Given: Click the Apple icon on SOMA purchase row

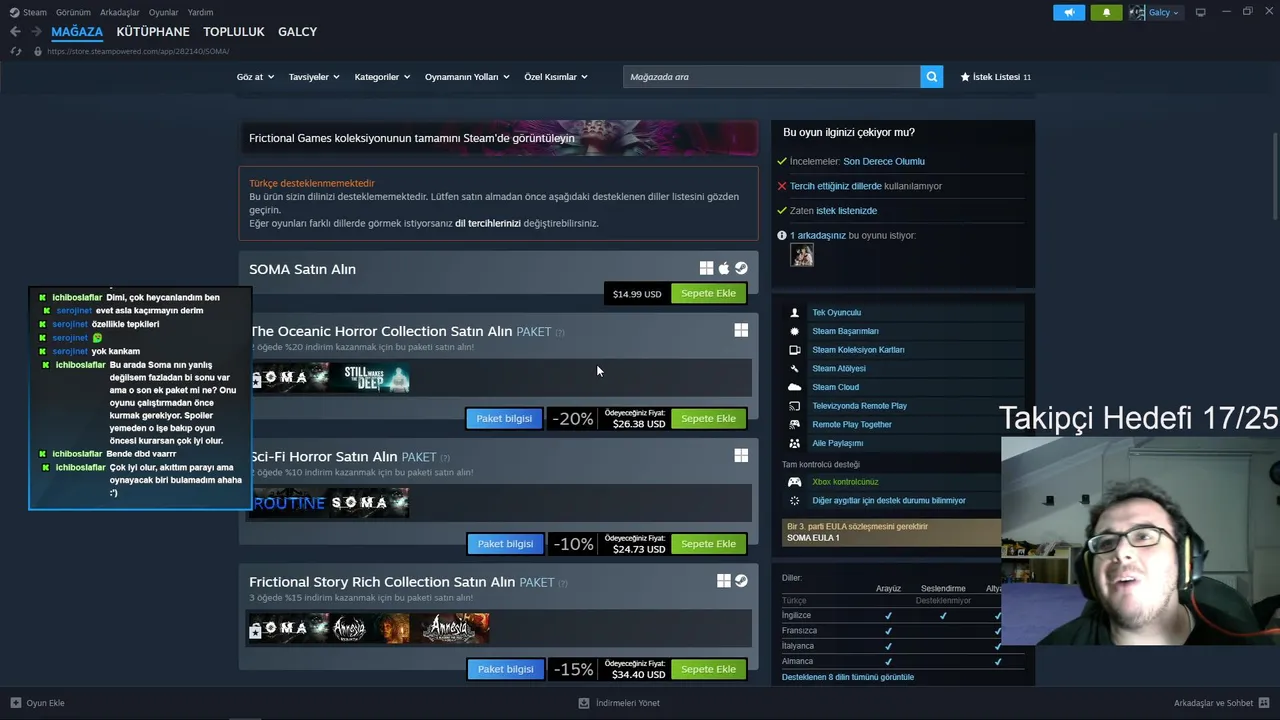Looking at the screenshot, I should 724,268.
